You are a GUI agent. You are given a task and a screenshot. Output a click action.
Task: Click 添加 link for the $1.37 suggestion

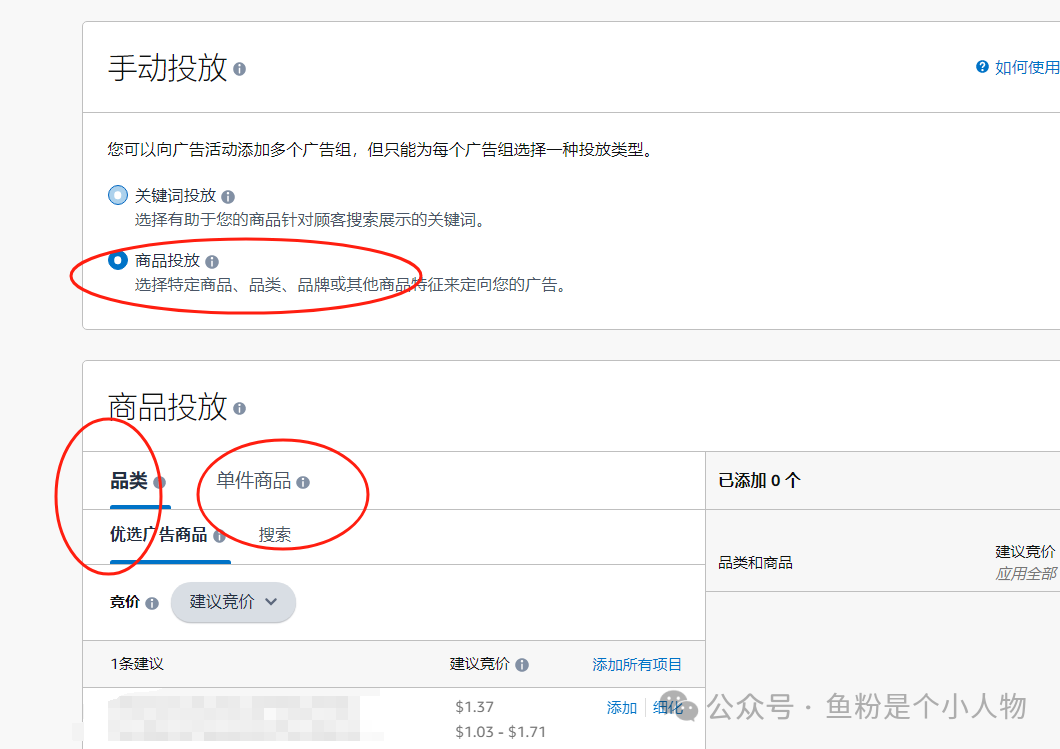(622, 708)
